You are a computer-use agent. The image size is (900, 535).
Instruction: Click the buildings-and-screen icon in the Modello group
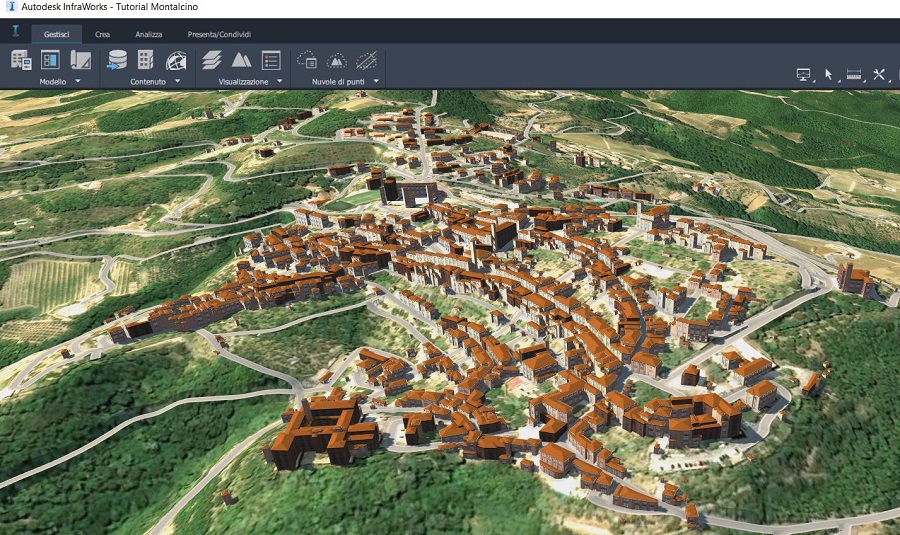[x=21, y=60]
